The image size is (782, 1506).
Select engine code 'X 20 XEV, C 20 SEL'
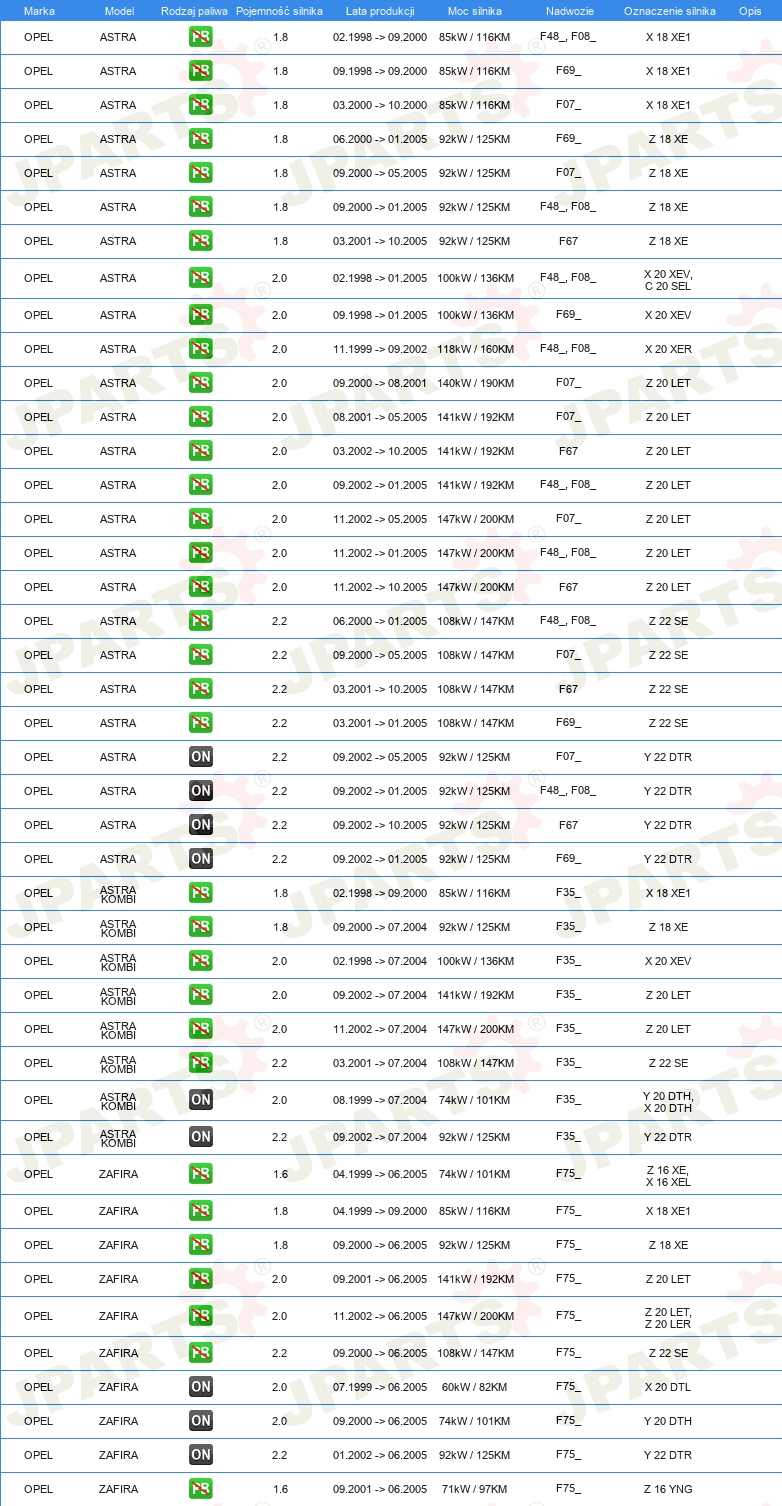[668, 280]
